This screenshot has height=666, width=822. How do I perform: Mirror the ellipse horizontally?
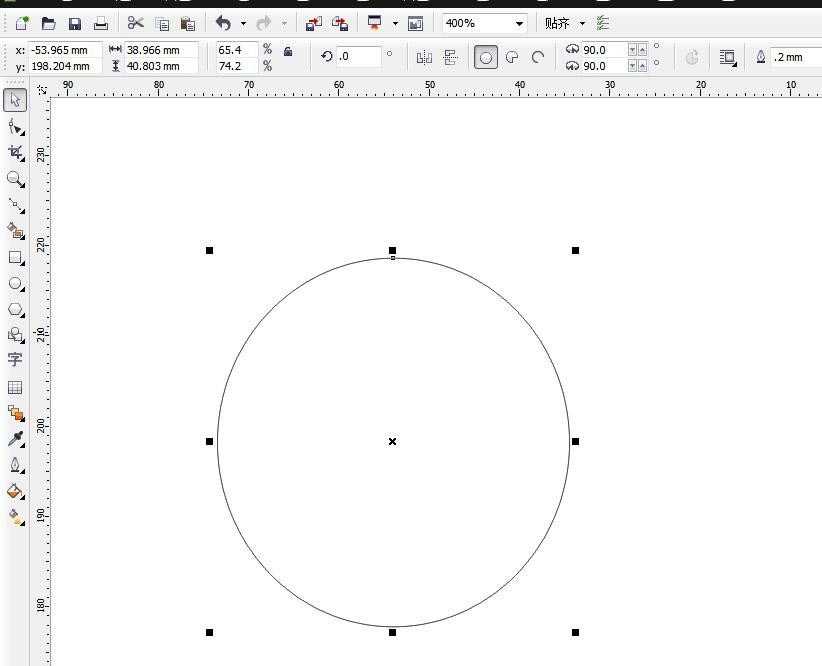pos(424,57)
